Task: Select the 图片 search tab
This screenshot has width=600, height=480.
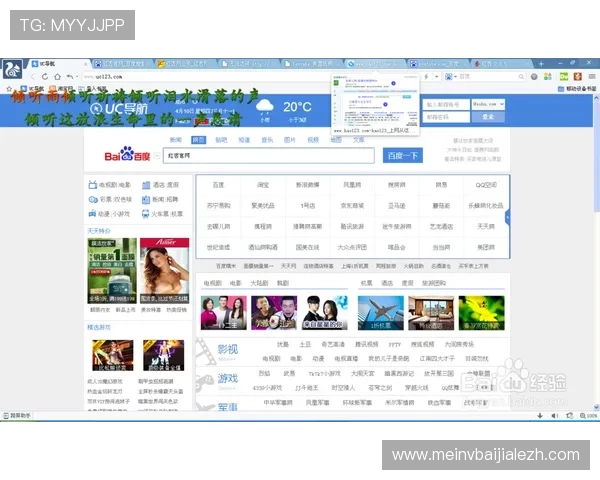Action: (x=290, y=140)
